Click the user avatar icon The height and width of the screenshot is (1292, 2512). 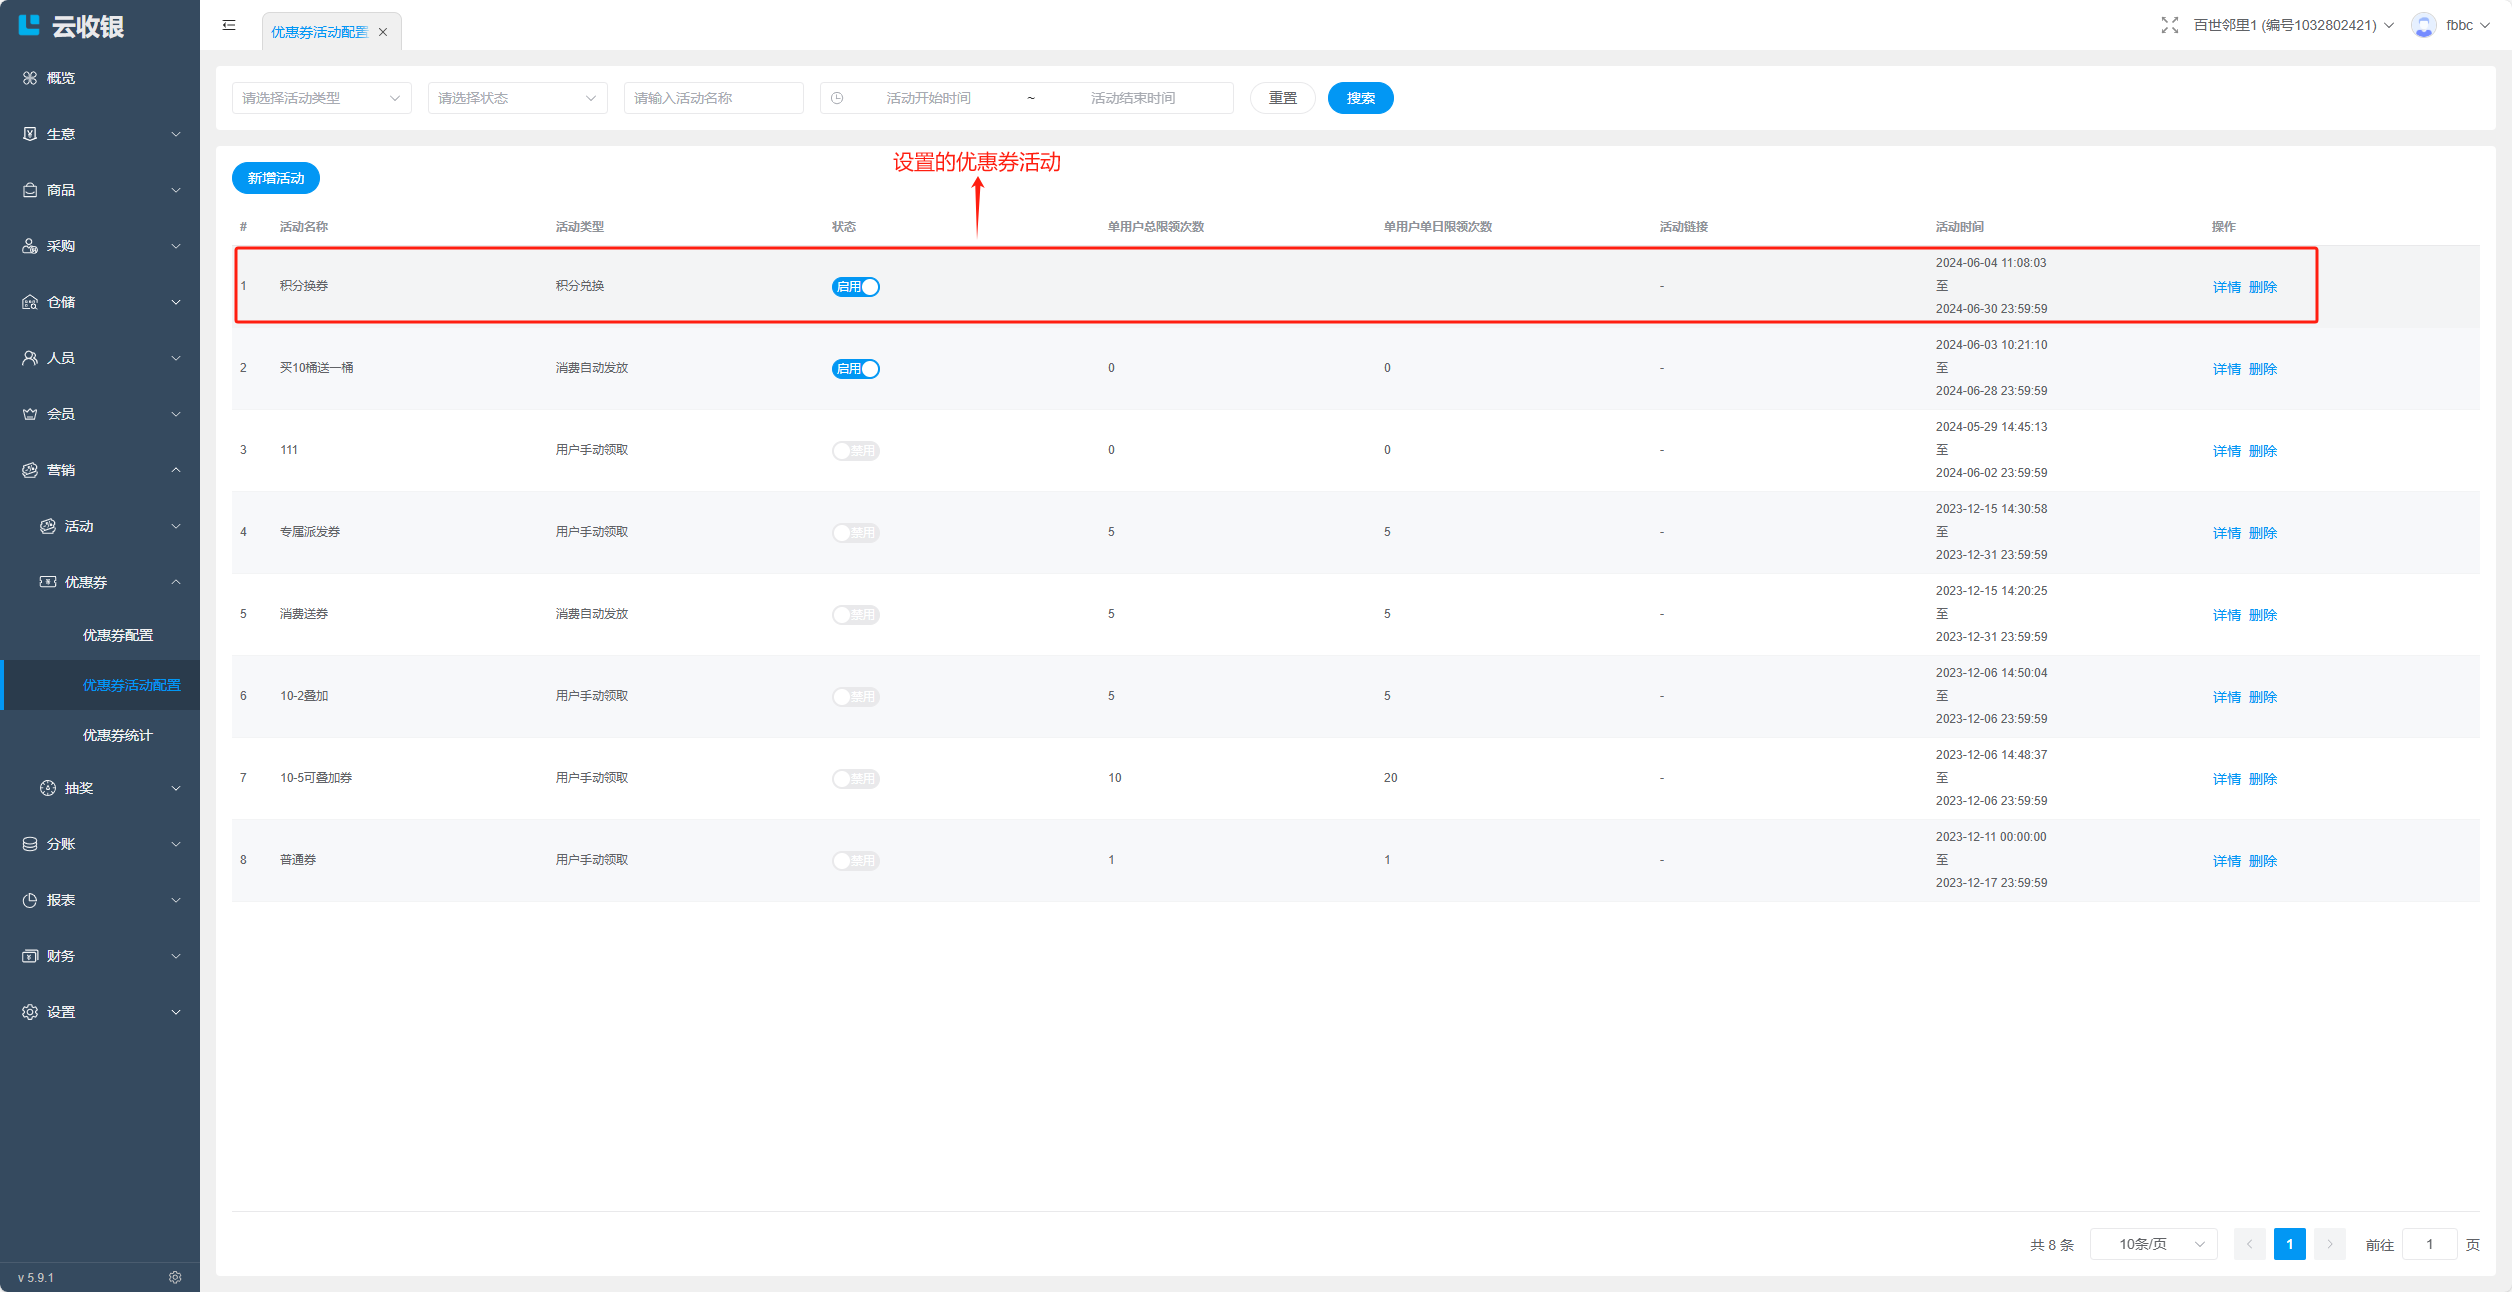pyautogui.click(x=2423, y=25)
